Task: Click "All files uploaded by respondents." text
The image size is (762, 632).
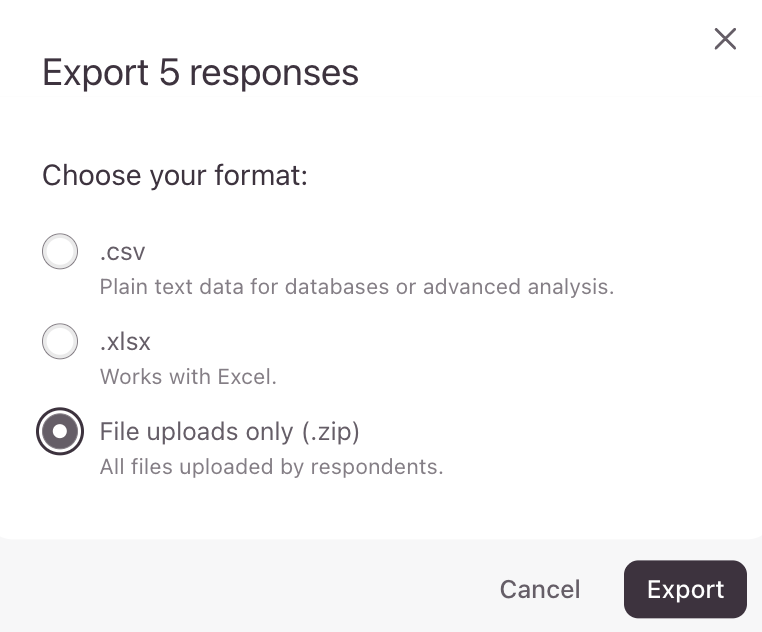Action: [x=271, y=467]
